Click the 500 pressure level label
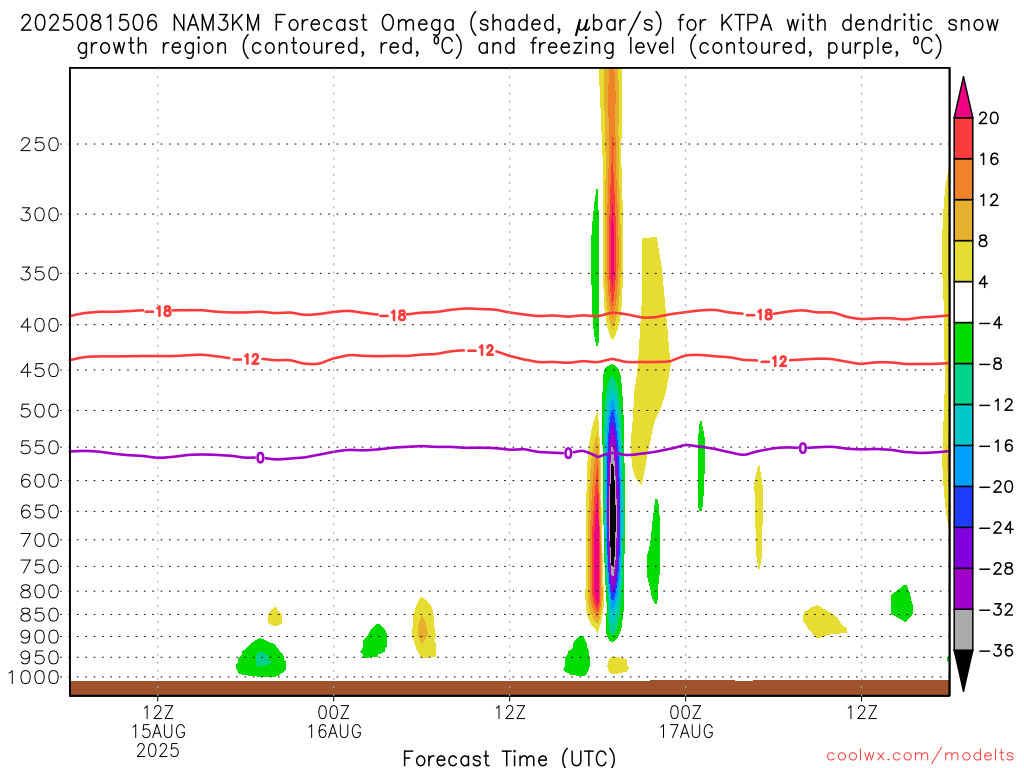The image size is (1024, 768). (x=40, y=411)
